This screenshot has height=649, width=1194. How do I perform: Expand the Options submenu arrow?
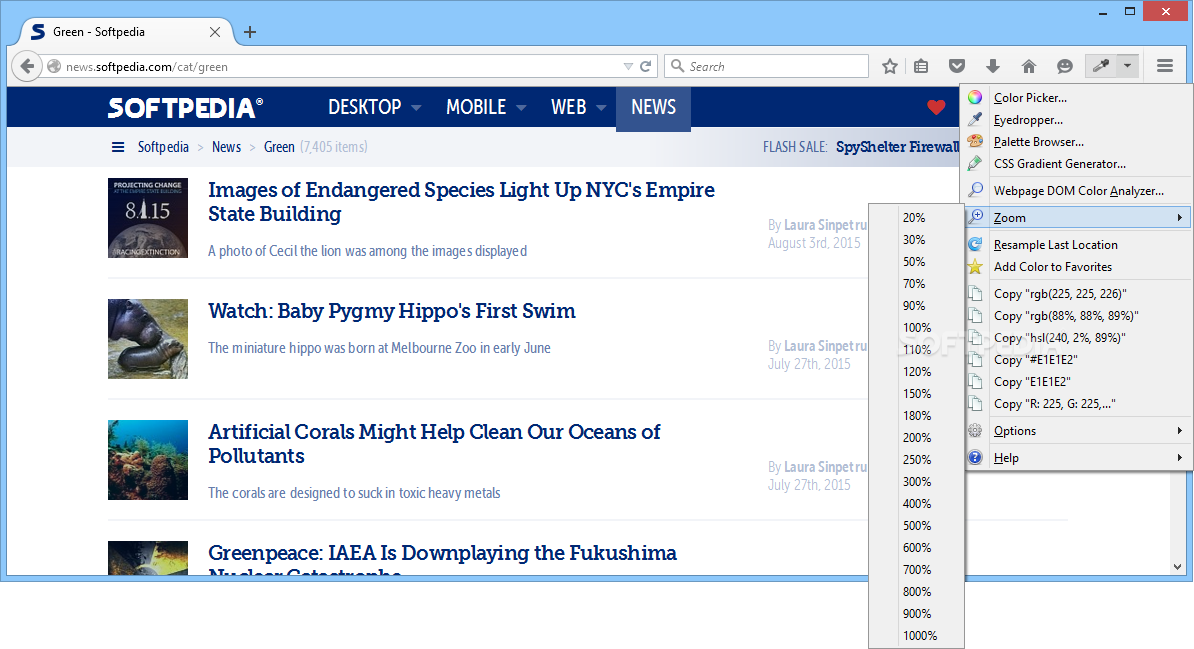pyautogui.click(x=1179, y=430)
